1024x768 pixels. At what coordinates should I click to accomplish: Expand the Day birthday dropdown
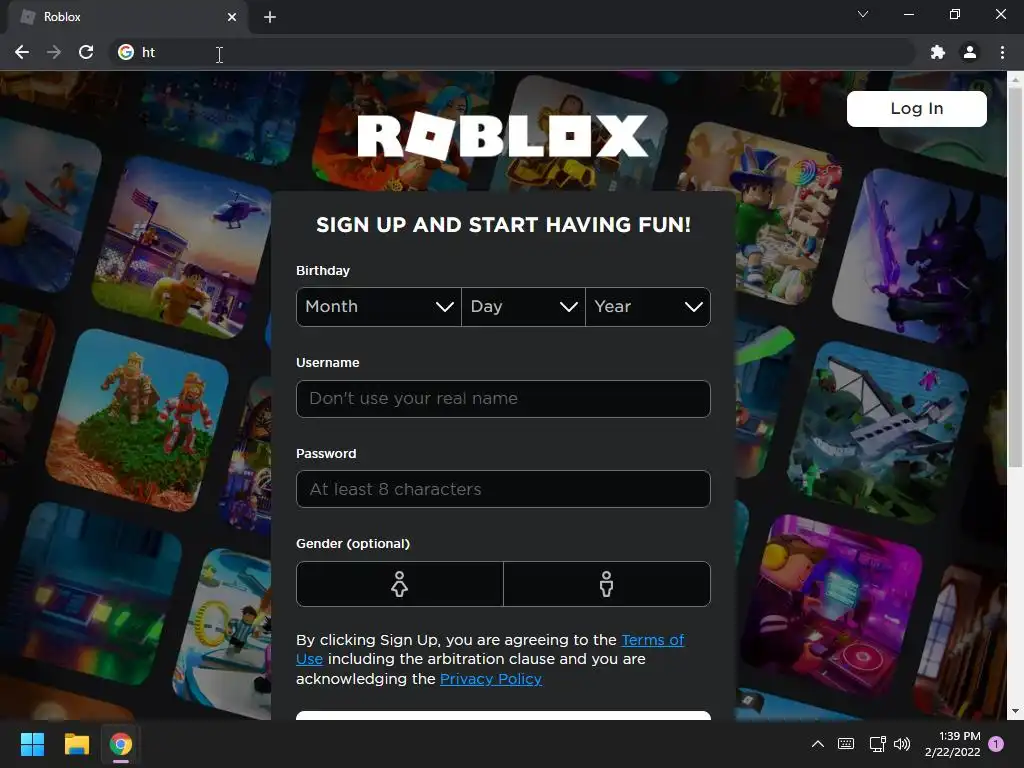(x=523, y=307)
